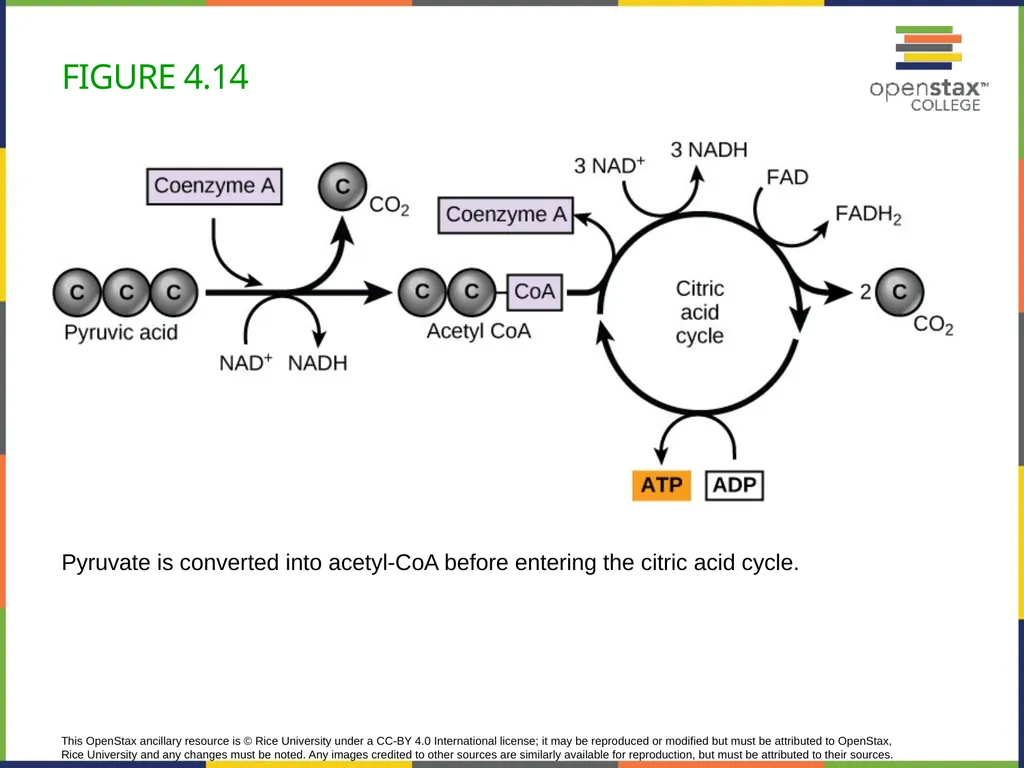Click the white ADP box
Image resolution: width=1024 pixels, height=768 pixels.
[735, 485]
